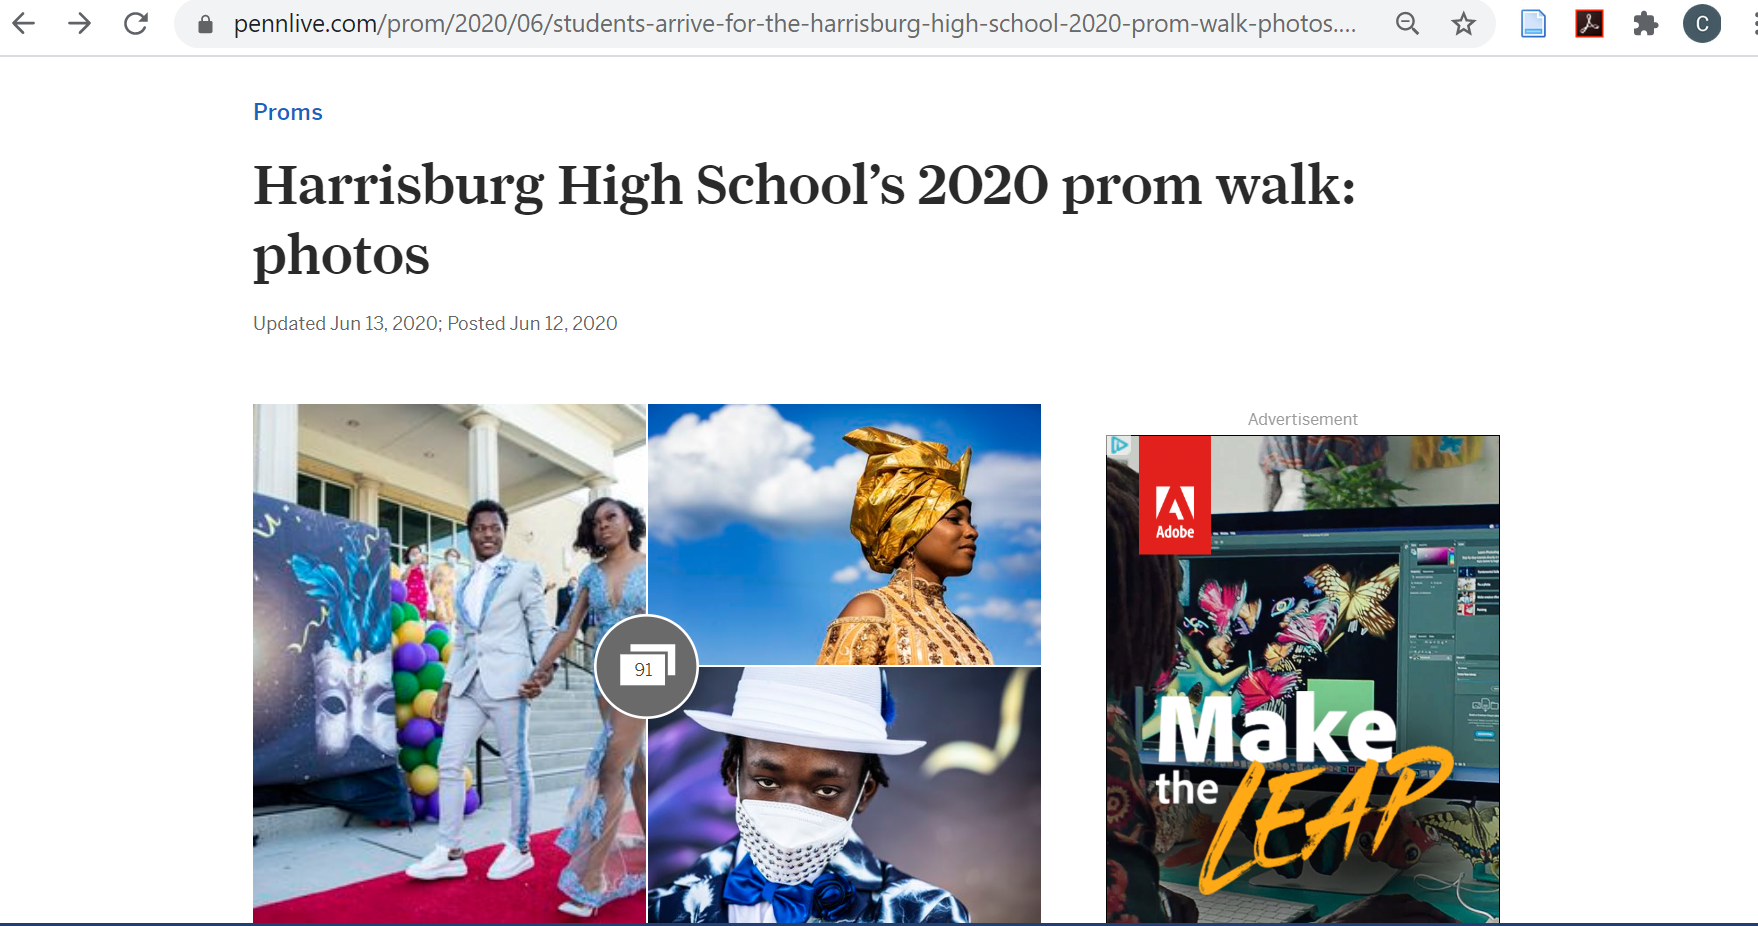The width and height of the screenshot is (1758, 926).
Task: View the gold headwrap portrait photo
Action: pos(845,534)
